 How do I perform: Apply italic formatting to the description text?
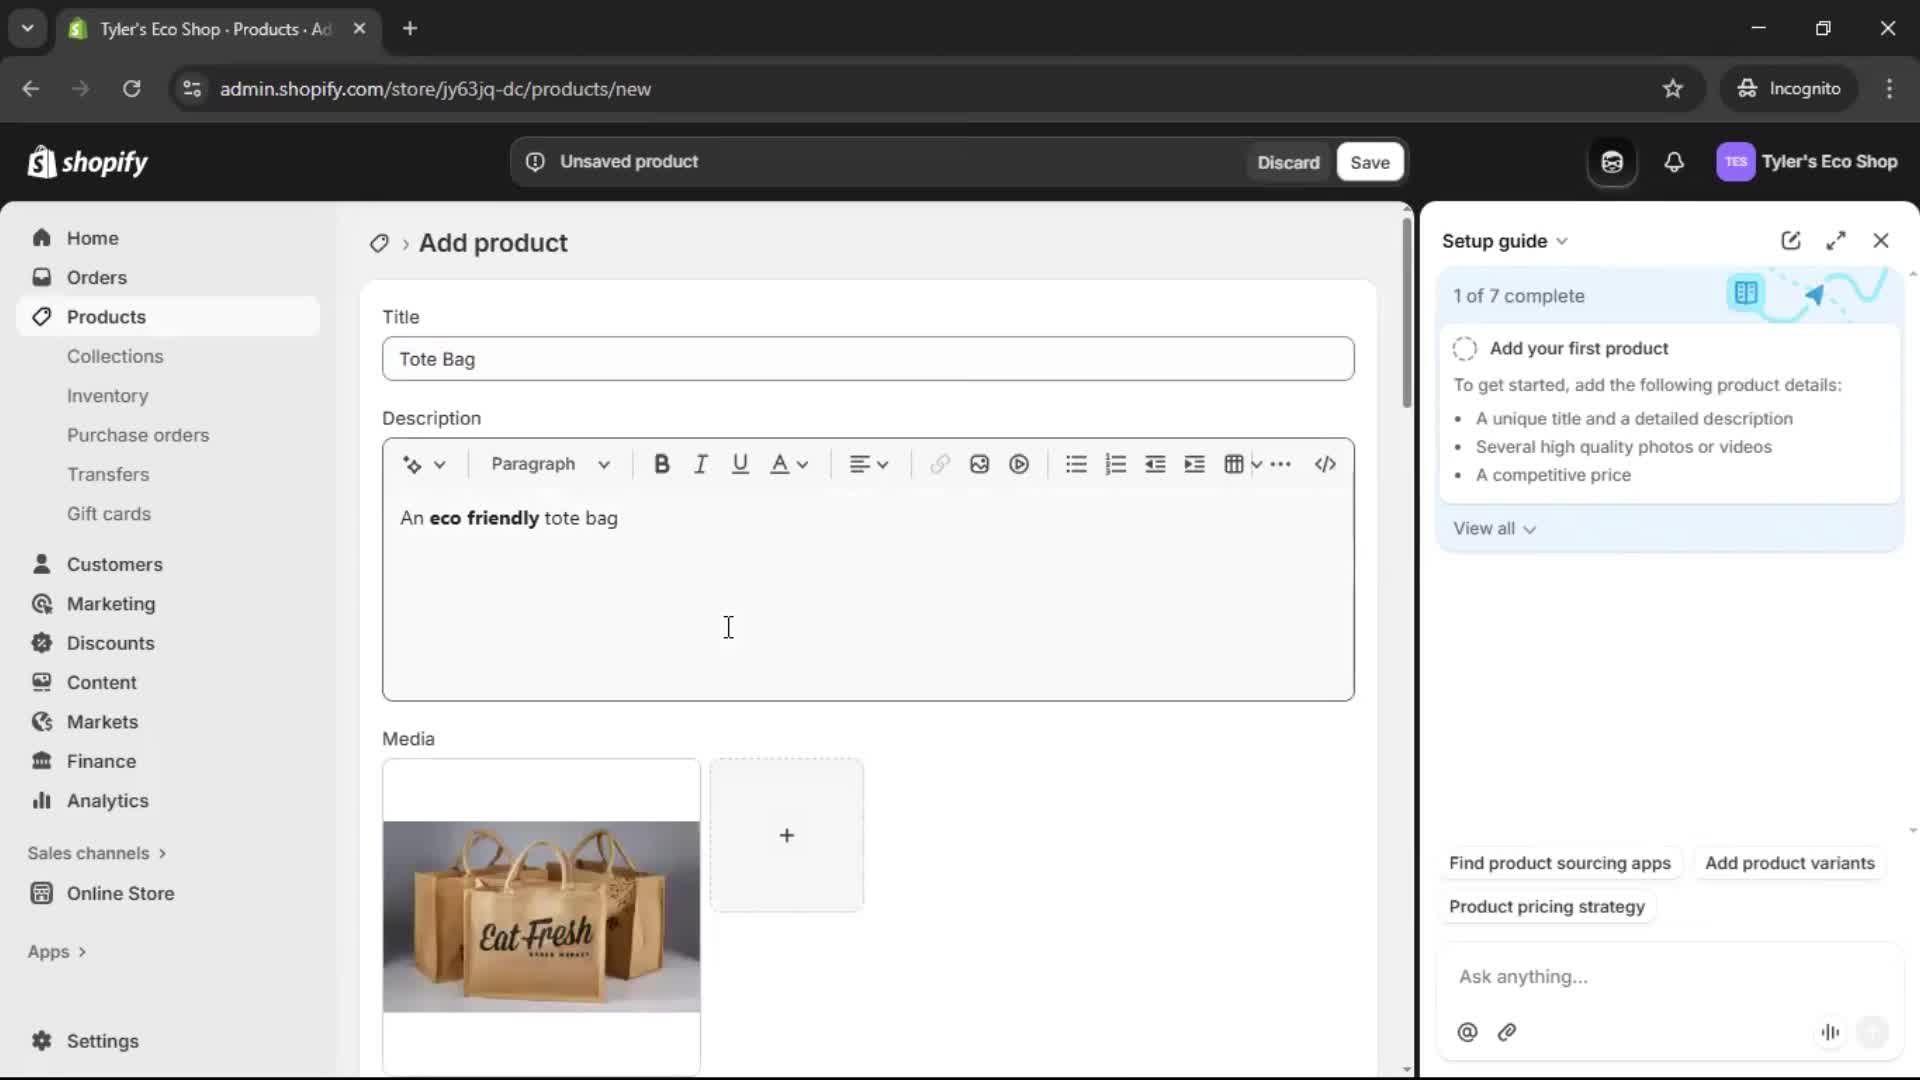tap(700, 464)
